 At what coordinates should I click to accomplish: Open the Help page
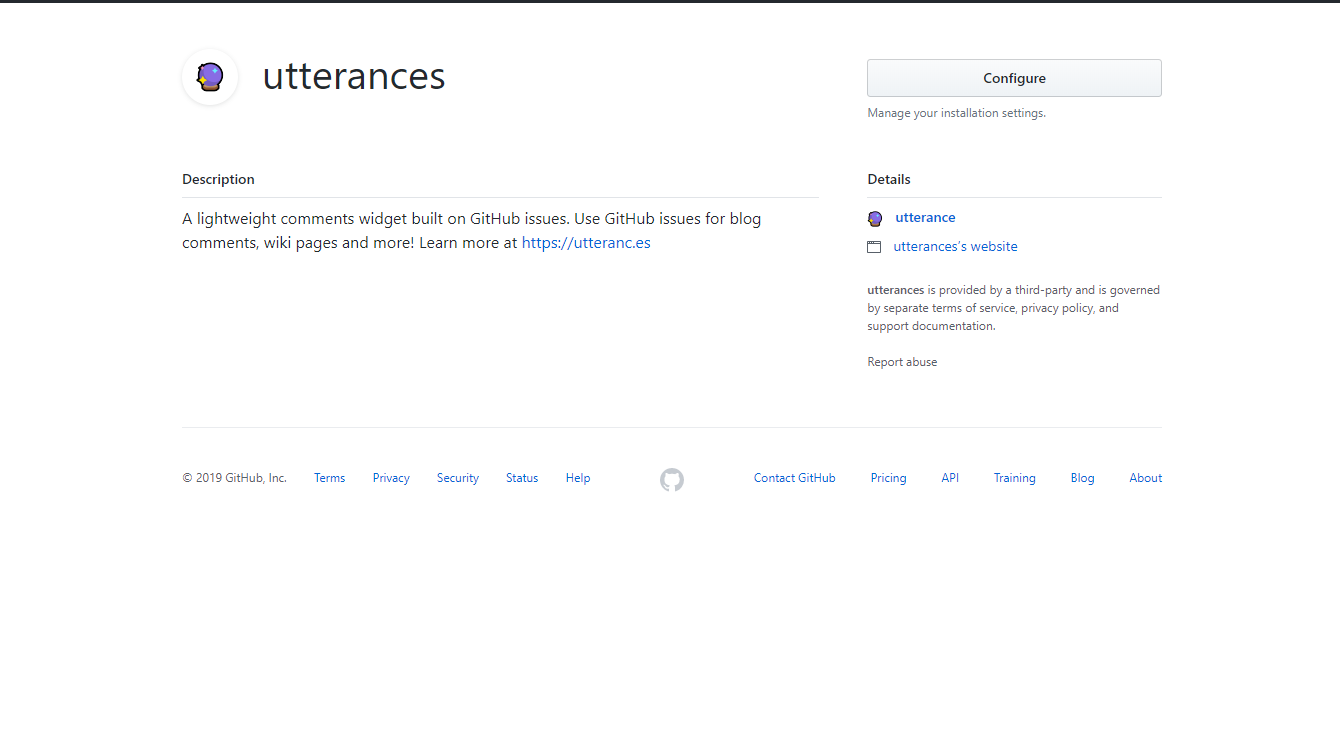tap(577, 477)
